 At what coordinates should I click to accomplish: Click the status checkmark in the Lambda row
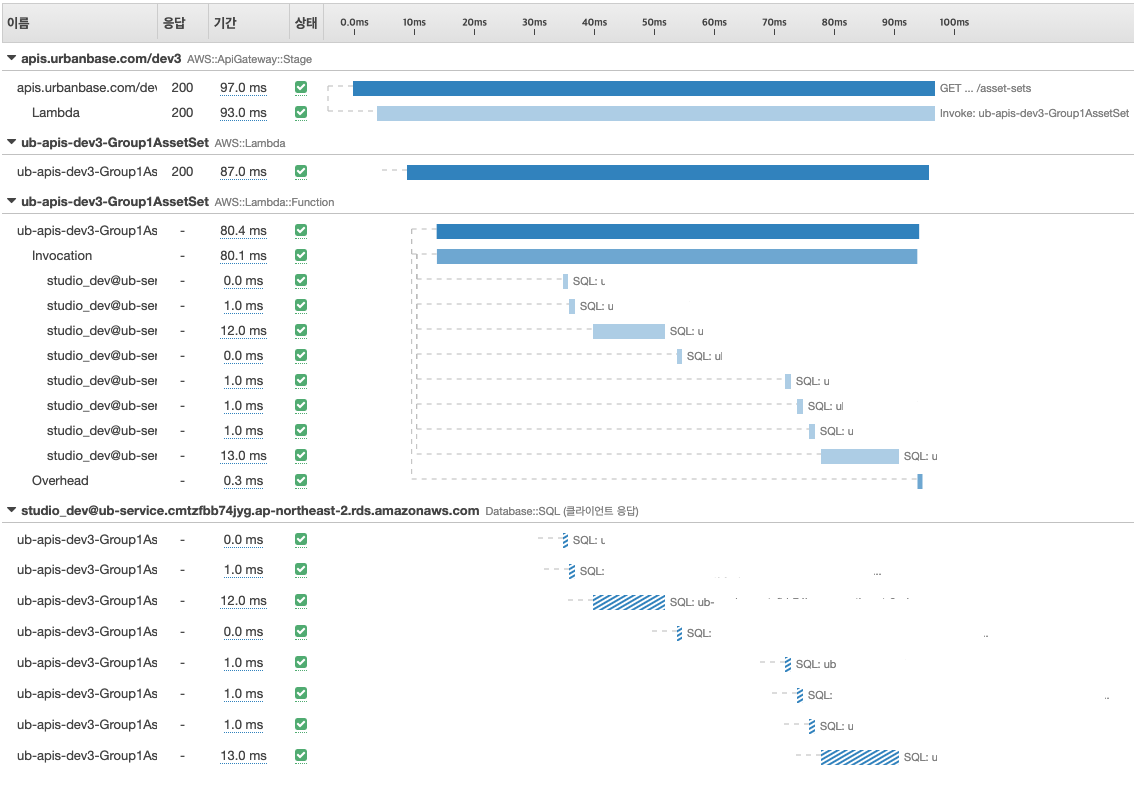point(301,113)
